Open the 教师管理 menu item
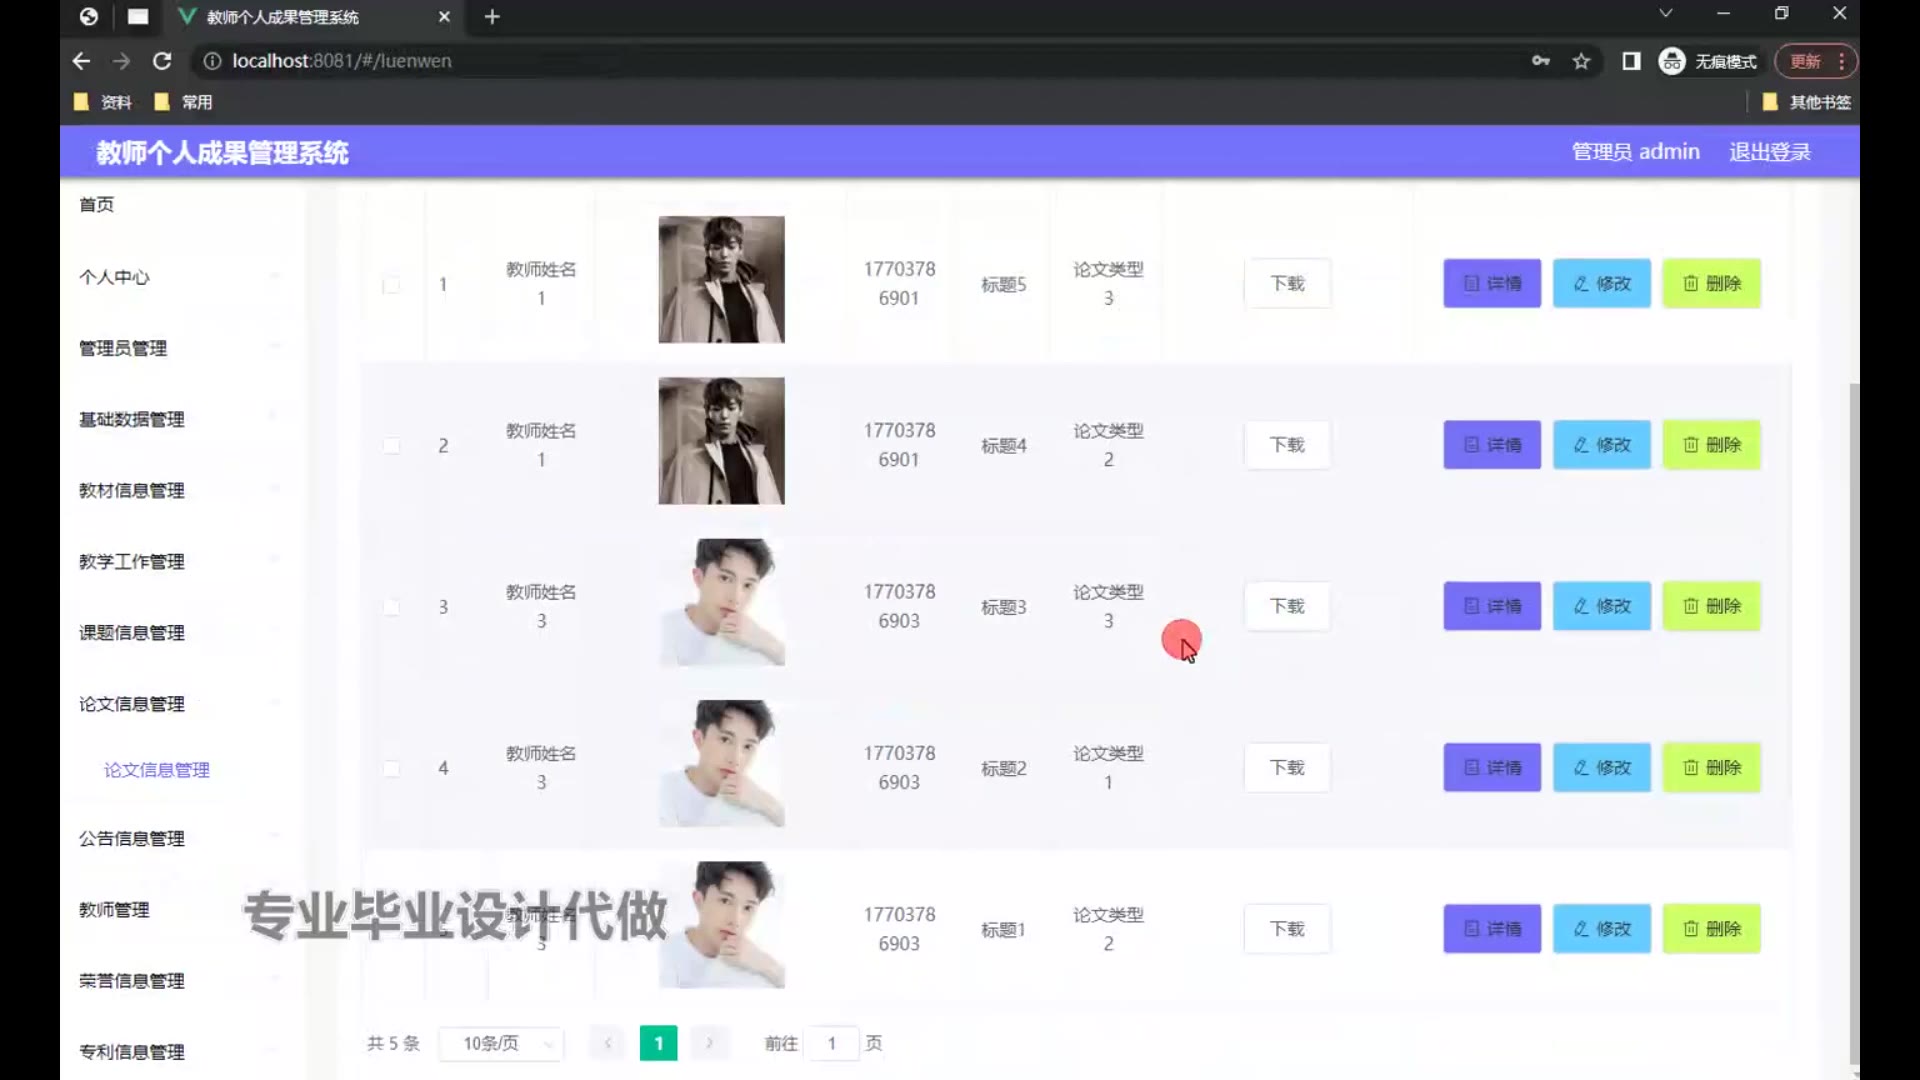Screen dimensions: 1920x1080 point(115,909)
